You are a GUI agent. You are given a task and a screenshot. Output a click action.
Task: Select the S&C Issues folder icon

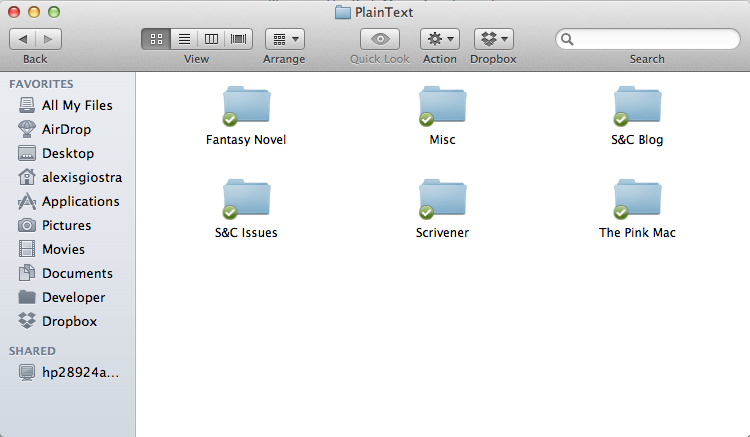[x=246, y=198]
